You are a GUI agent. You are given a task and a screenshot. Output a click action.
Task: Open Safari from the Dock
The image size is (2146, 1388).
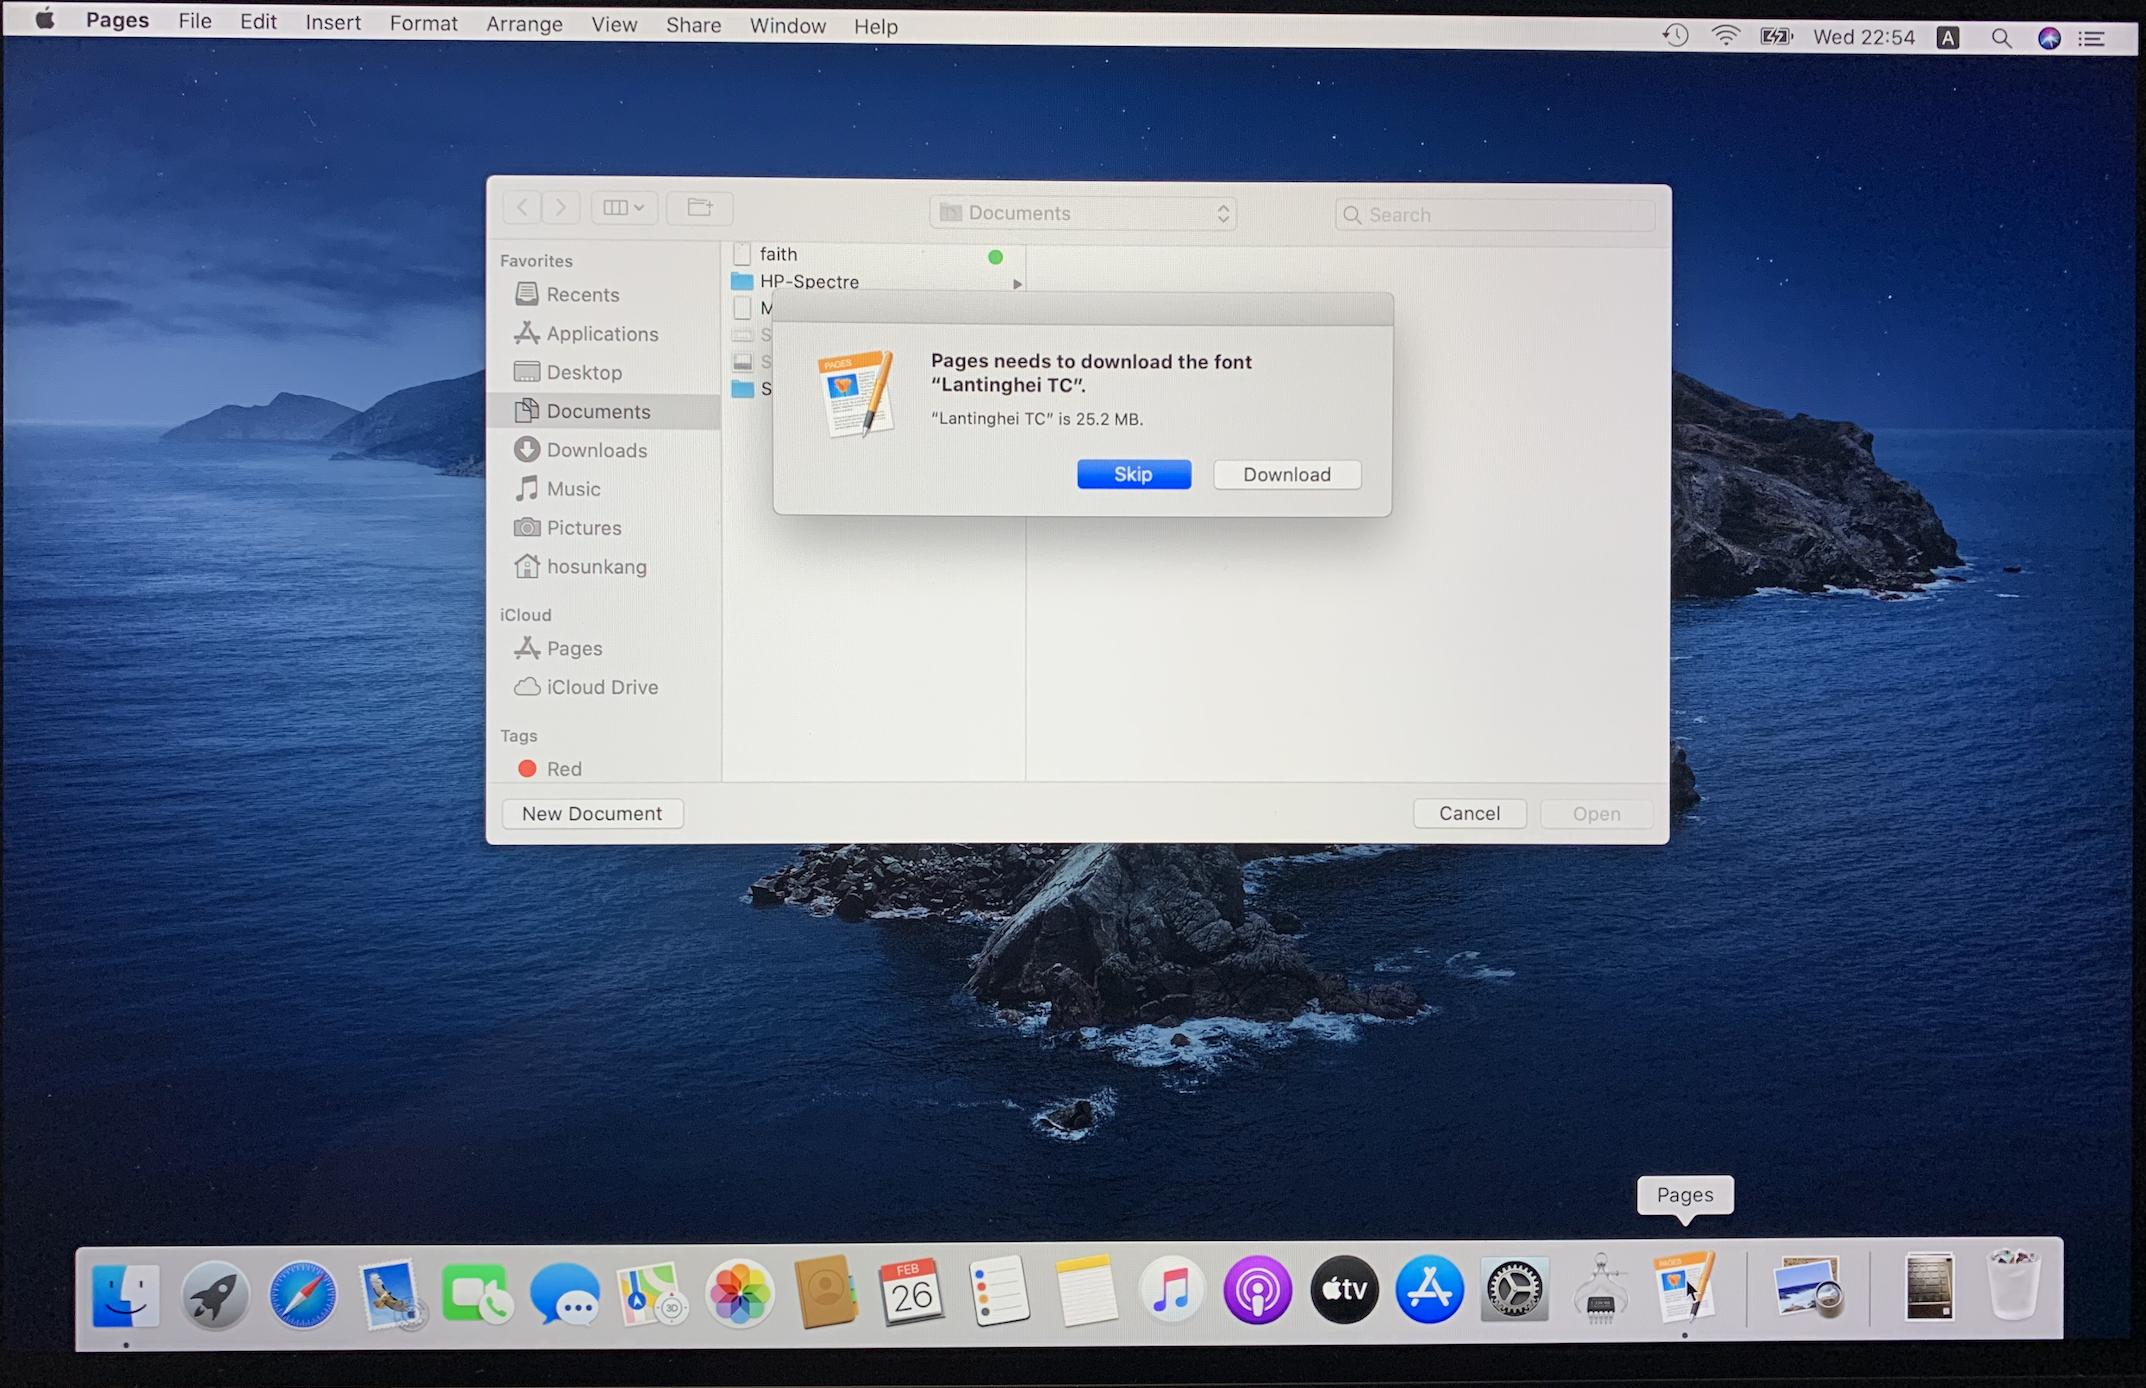303,1294
